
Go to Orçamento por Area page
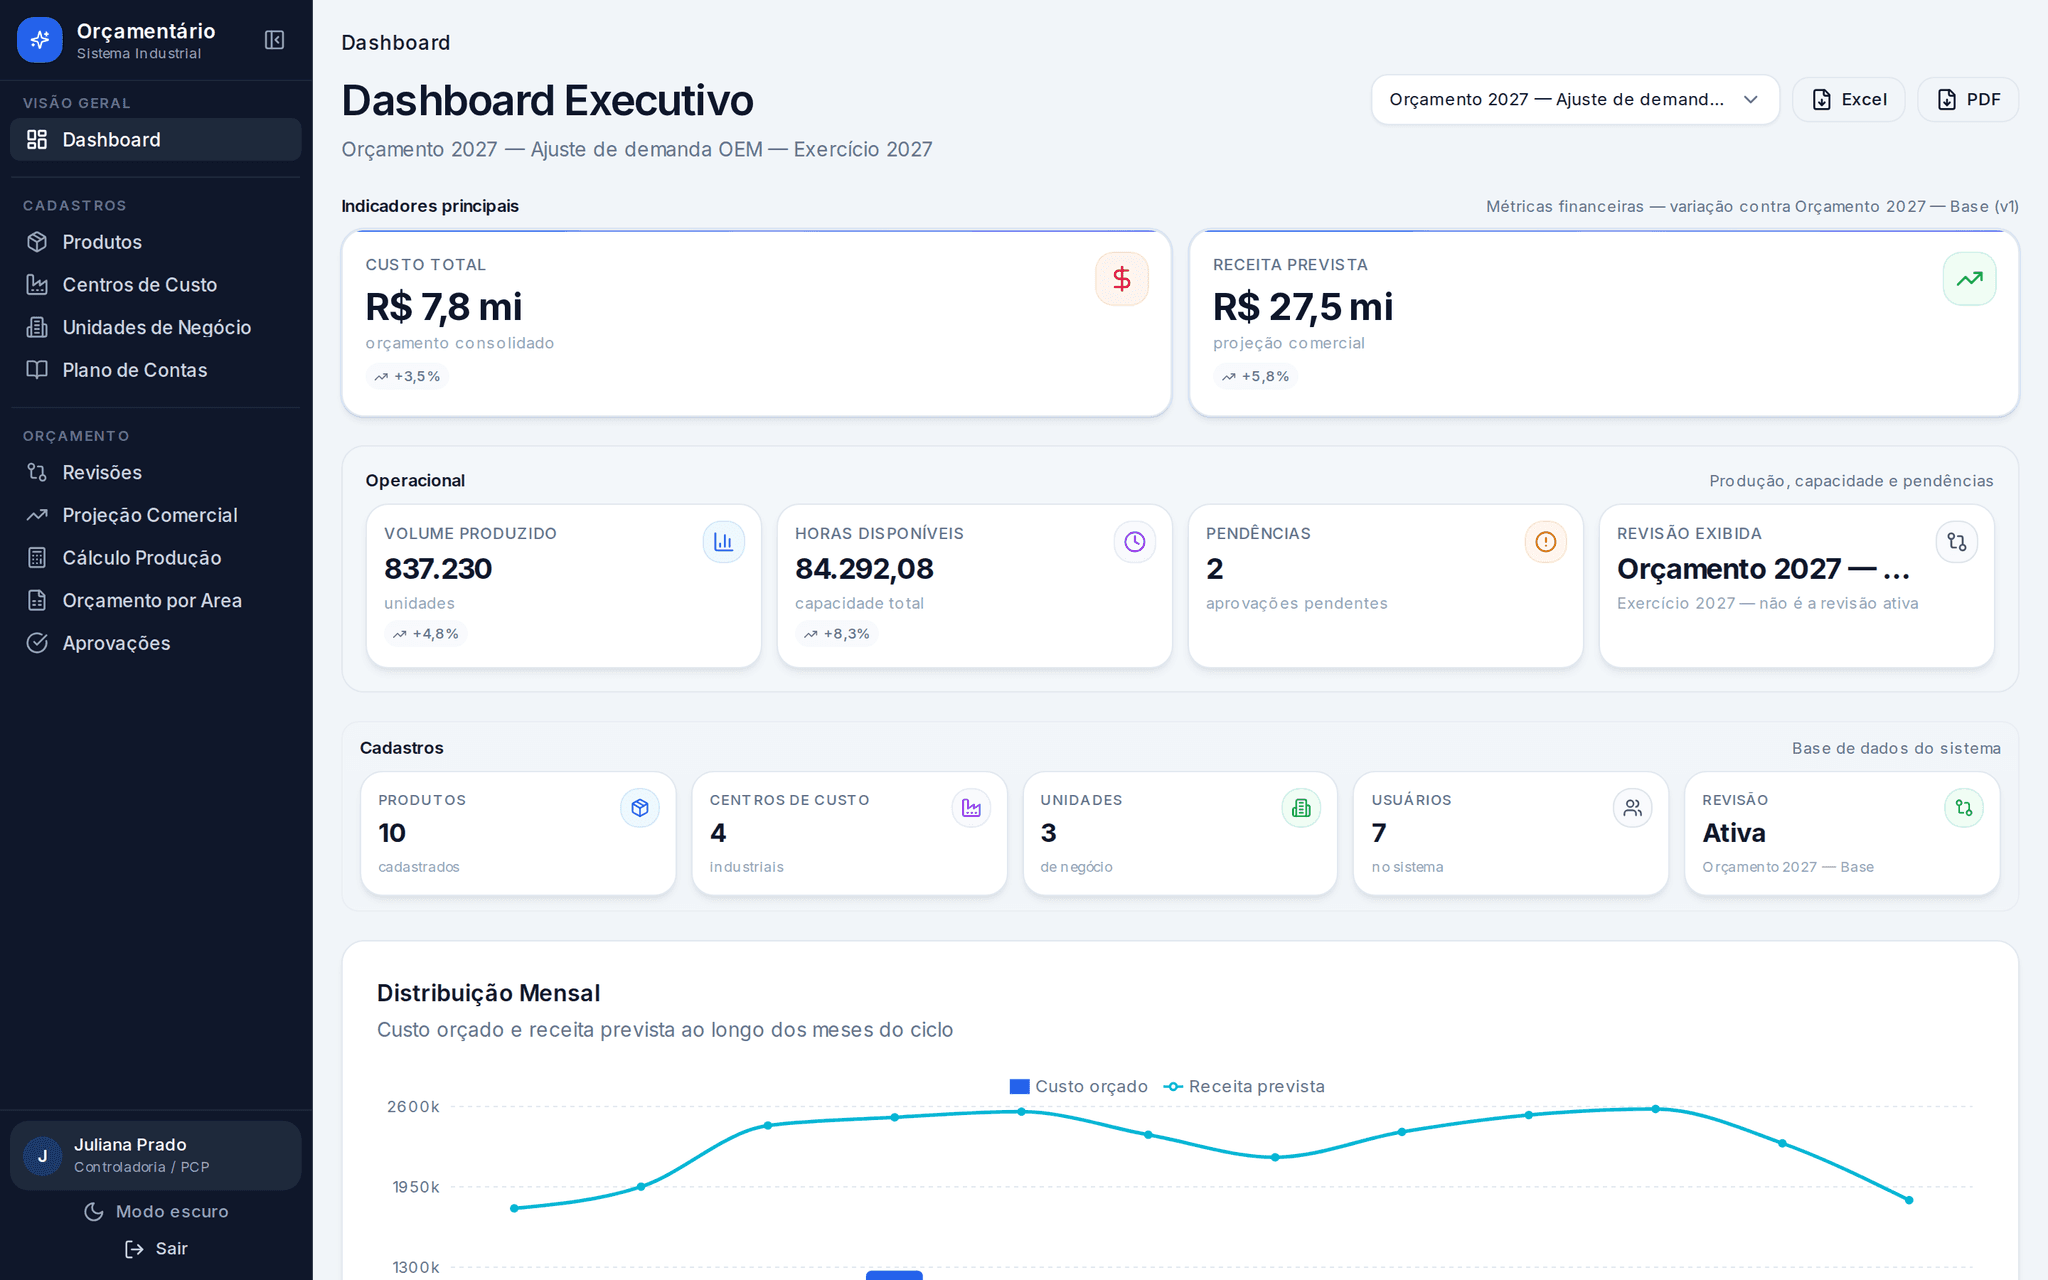[155, 600]
